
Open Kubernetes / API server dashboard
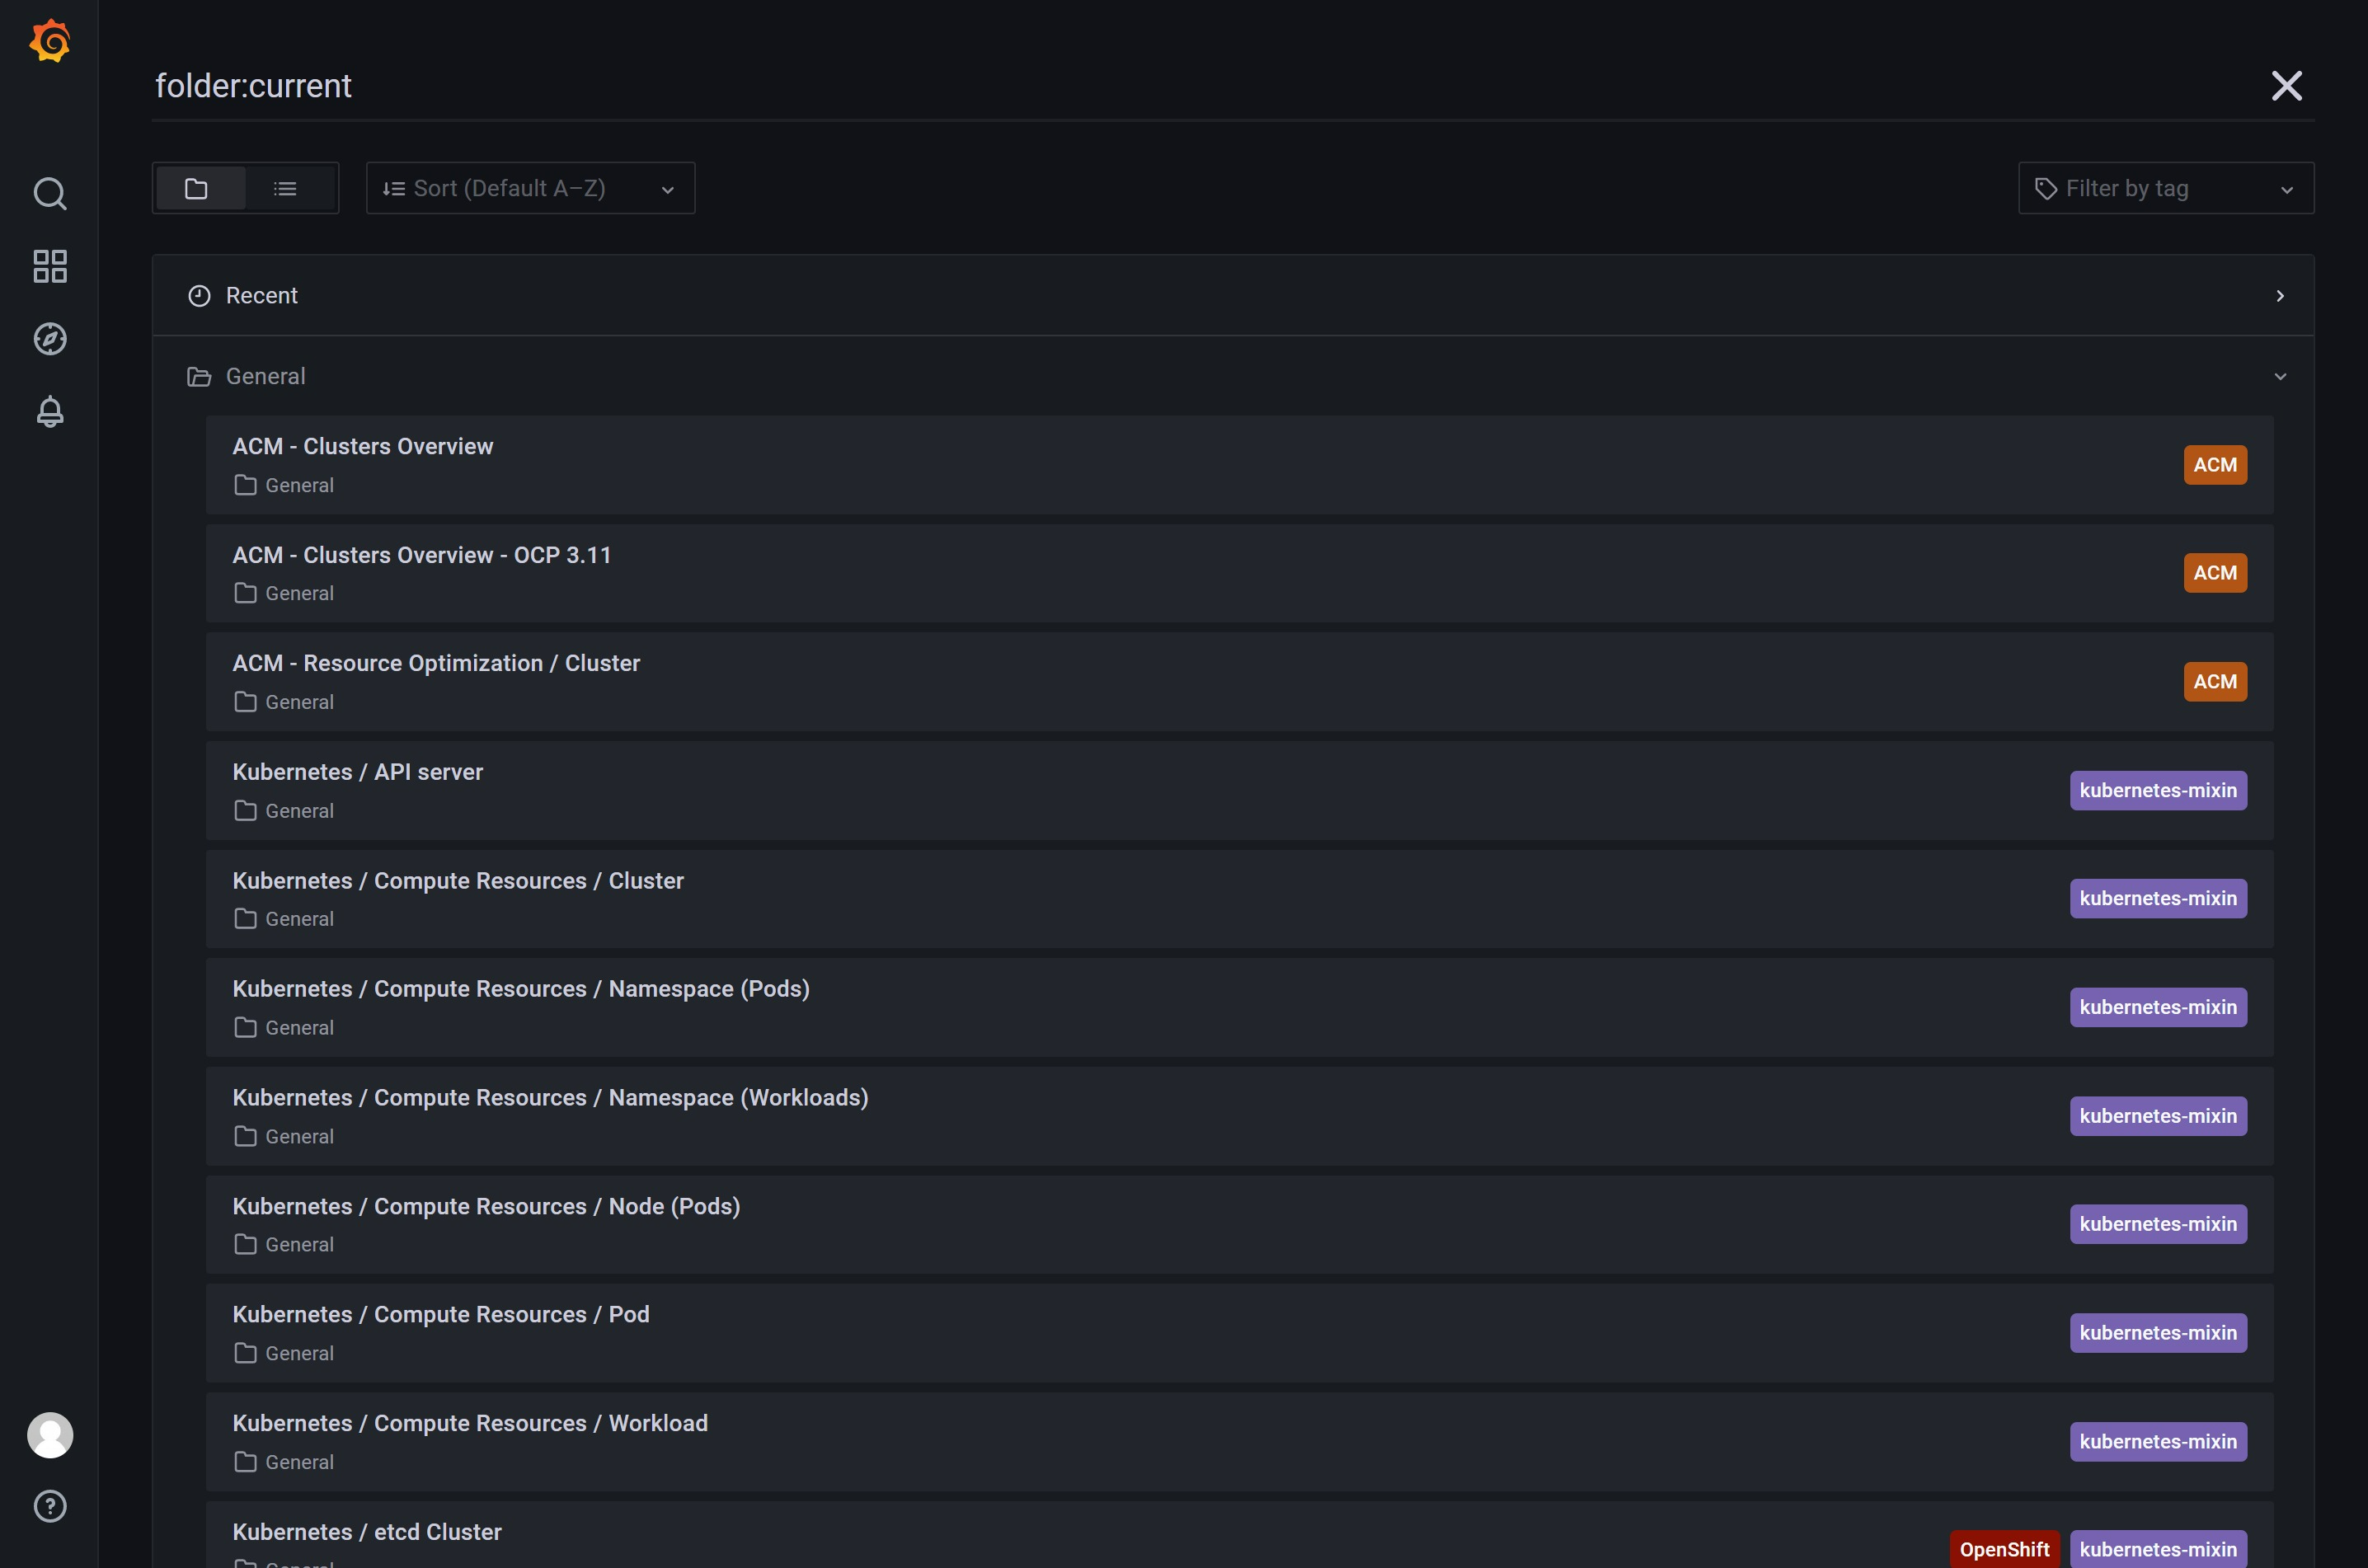coord(358,772)
